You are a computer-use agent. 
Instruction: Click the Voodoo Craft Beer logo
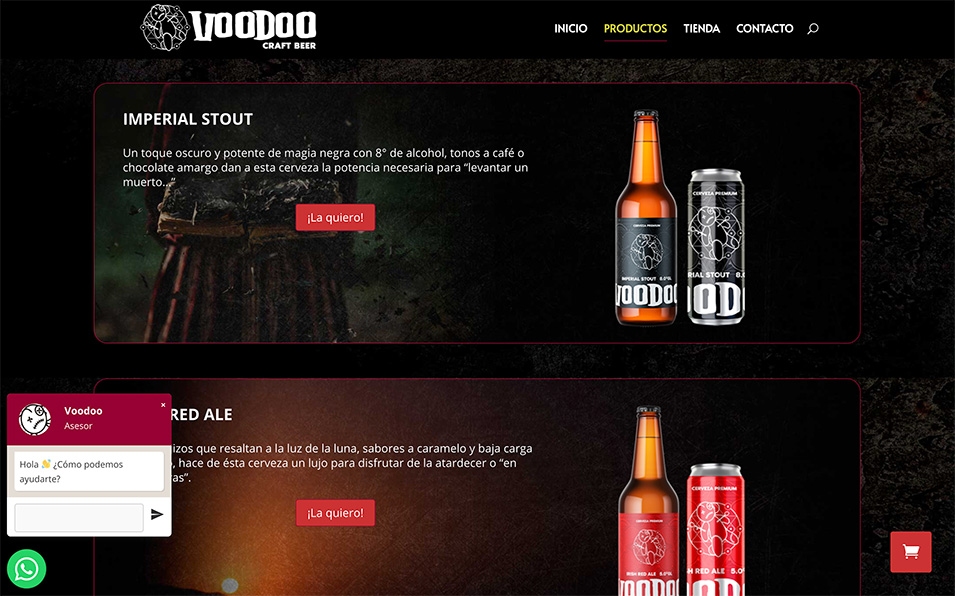[228, 28]
